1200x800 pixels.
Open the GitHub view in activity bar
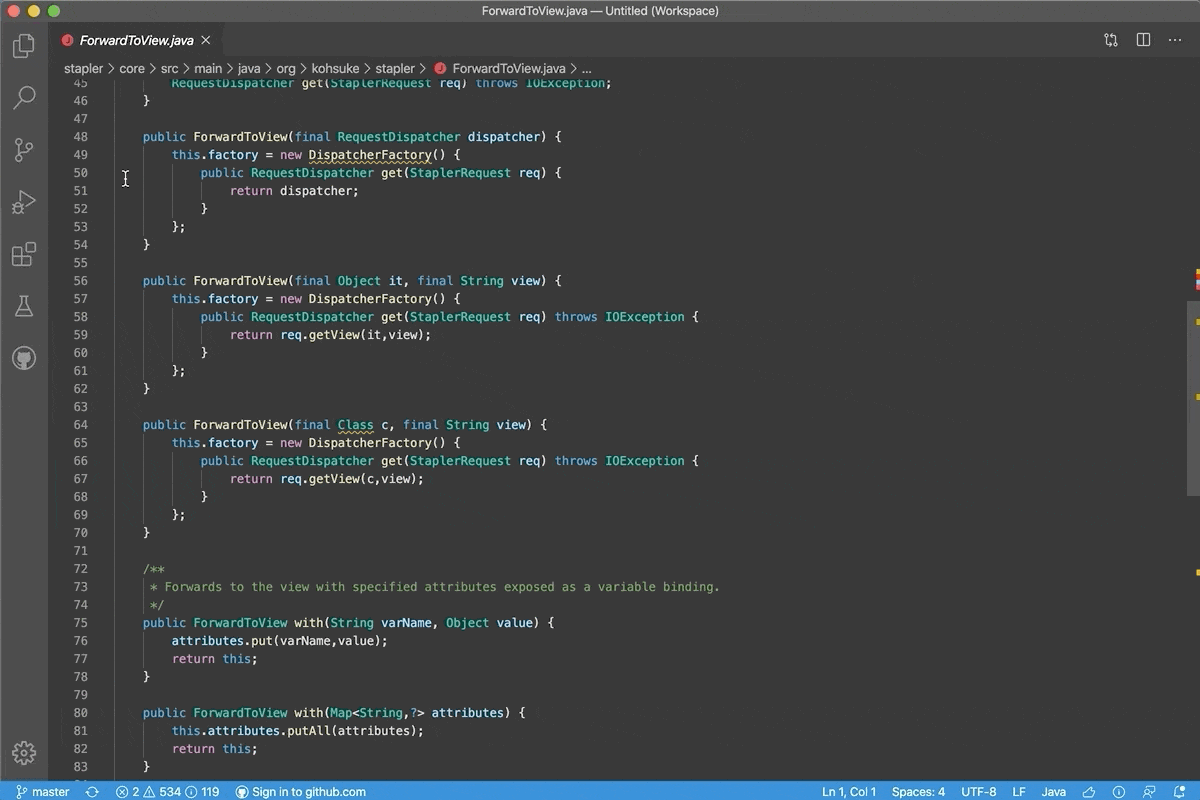(x=24, y=358)
